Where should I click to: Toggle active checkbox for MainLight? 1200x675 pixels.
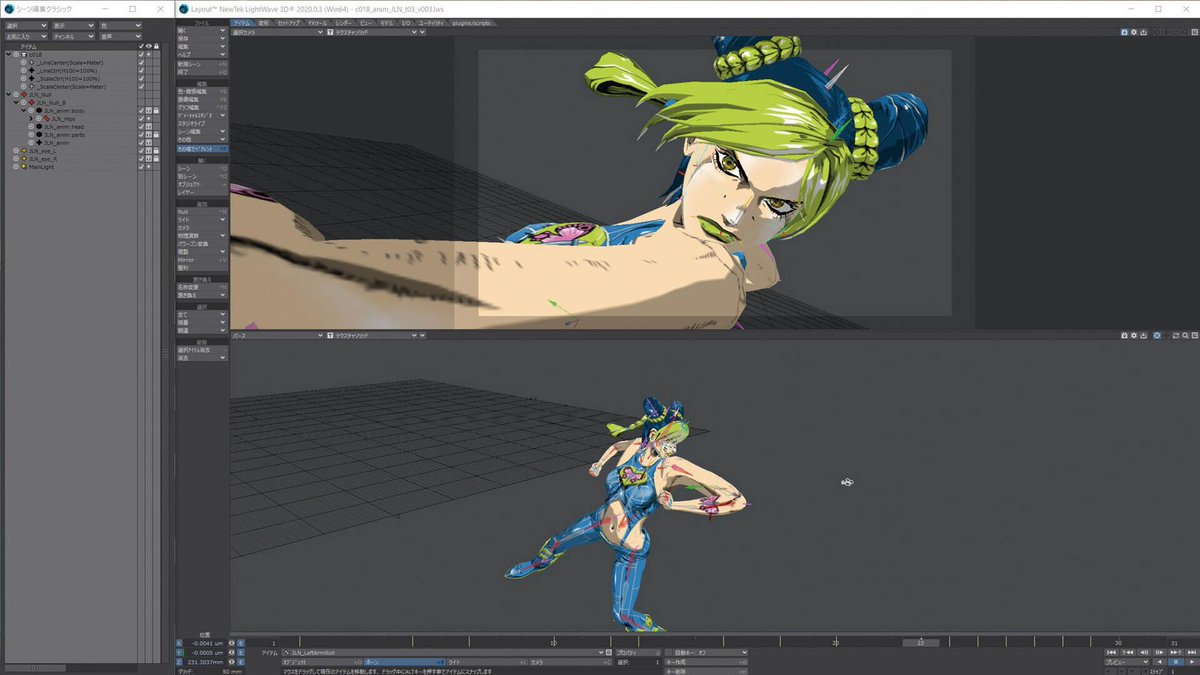pos(141,167)
